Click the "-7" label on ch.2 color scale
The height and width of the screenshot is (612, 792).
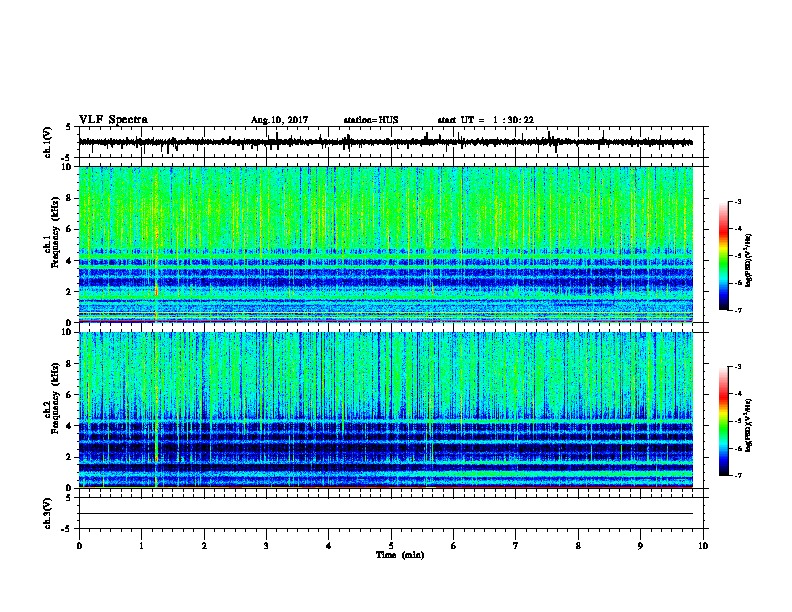click(x=738, y=476)
